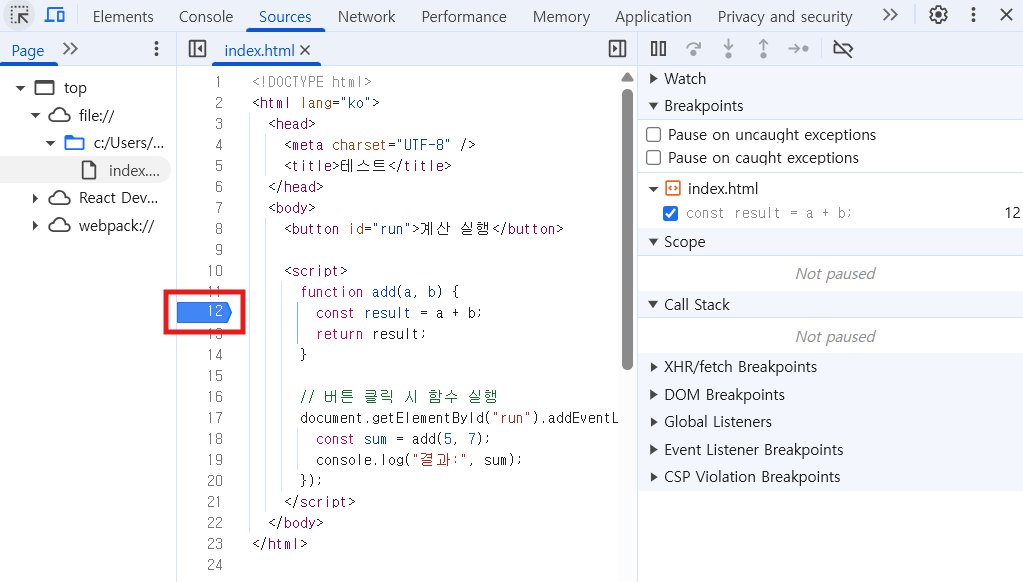The width and height of the screenshot is (1023, 582).
Task: Switch to the Console tab
Action: [x=206, y=16]
